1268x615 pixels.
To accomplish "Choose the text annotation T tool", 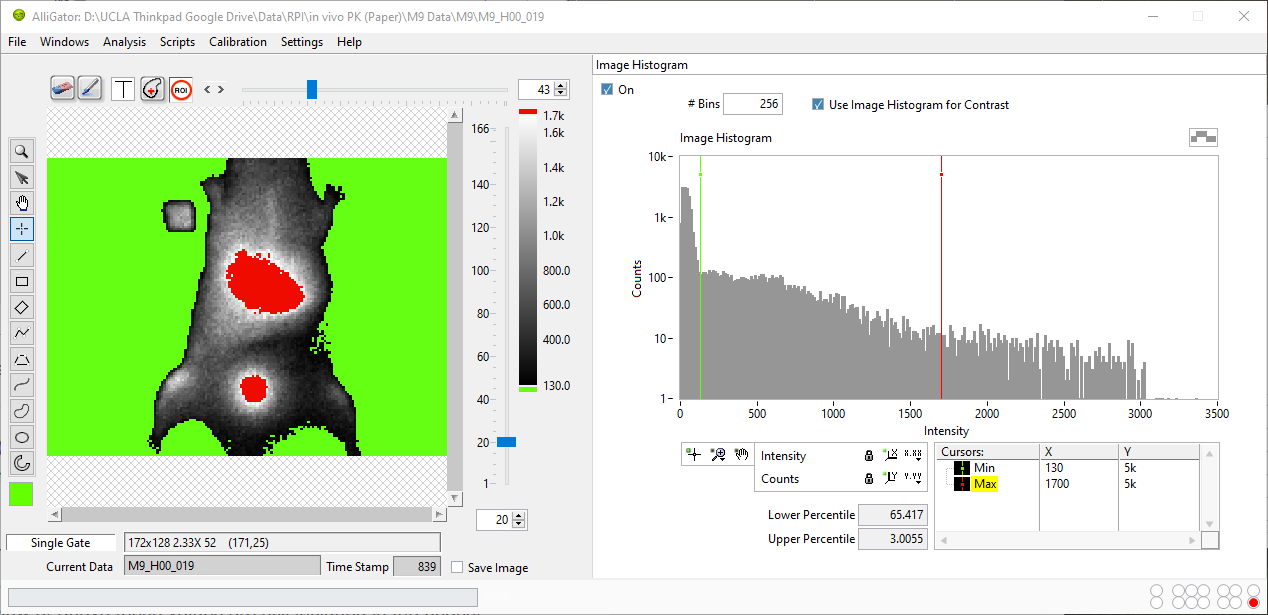I will pos(123,89).
